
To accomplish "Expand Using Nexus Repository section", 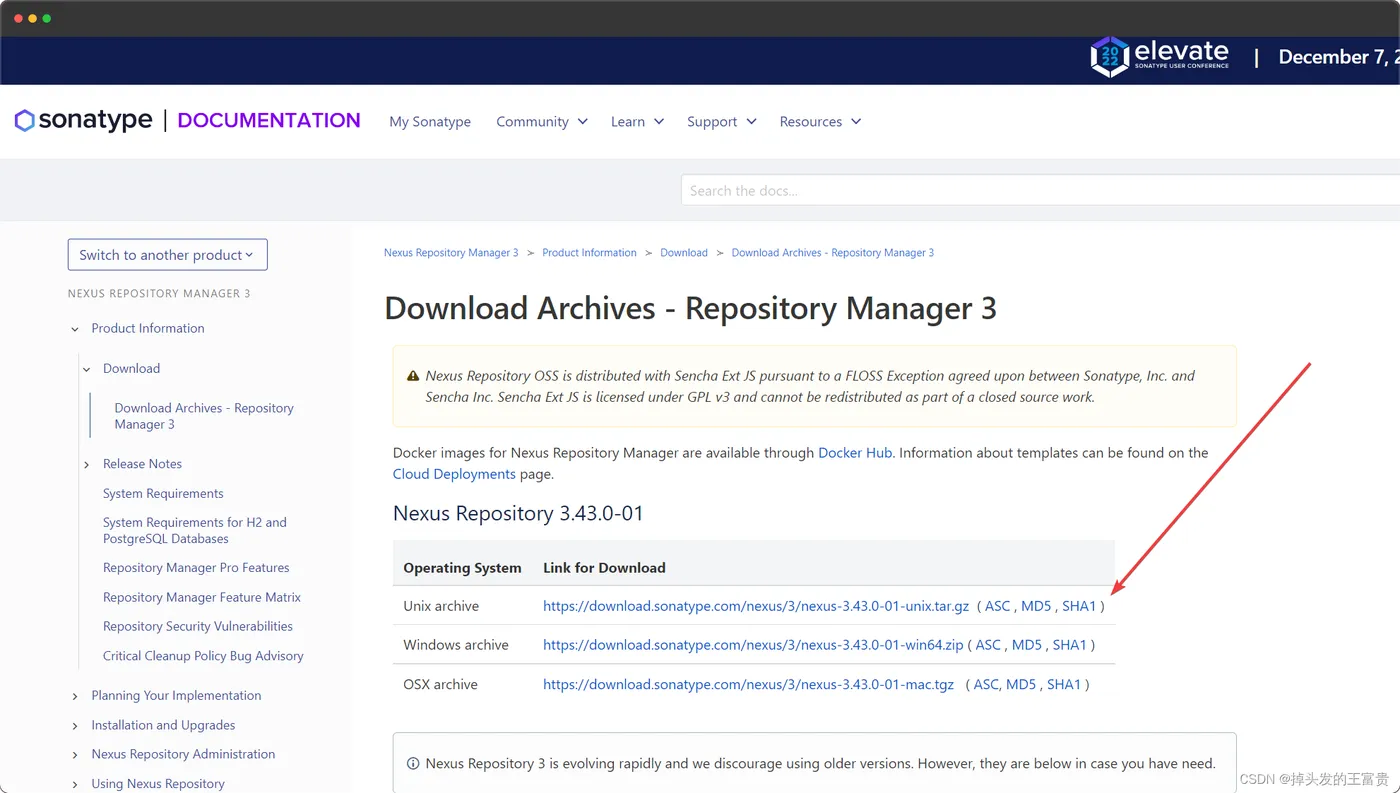I will point(75,784).
